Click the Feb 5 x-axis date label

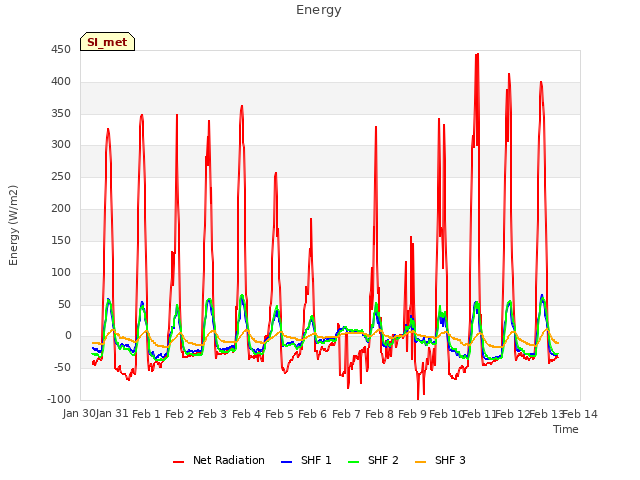pos(279,414)
